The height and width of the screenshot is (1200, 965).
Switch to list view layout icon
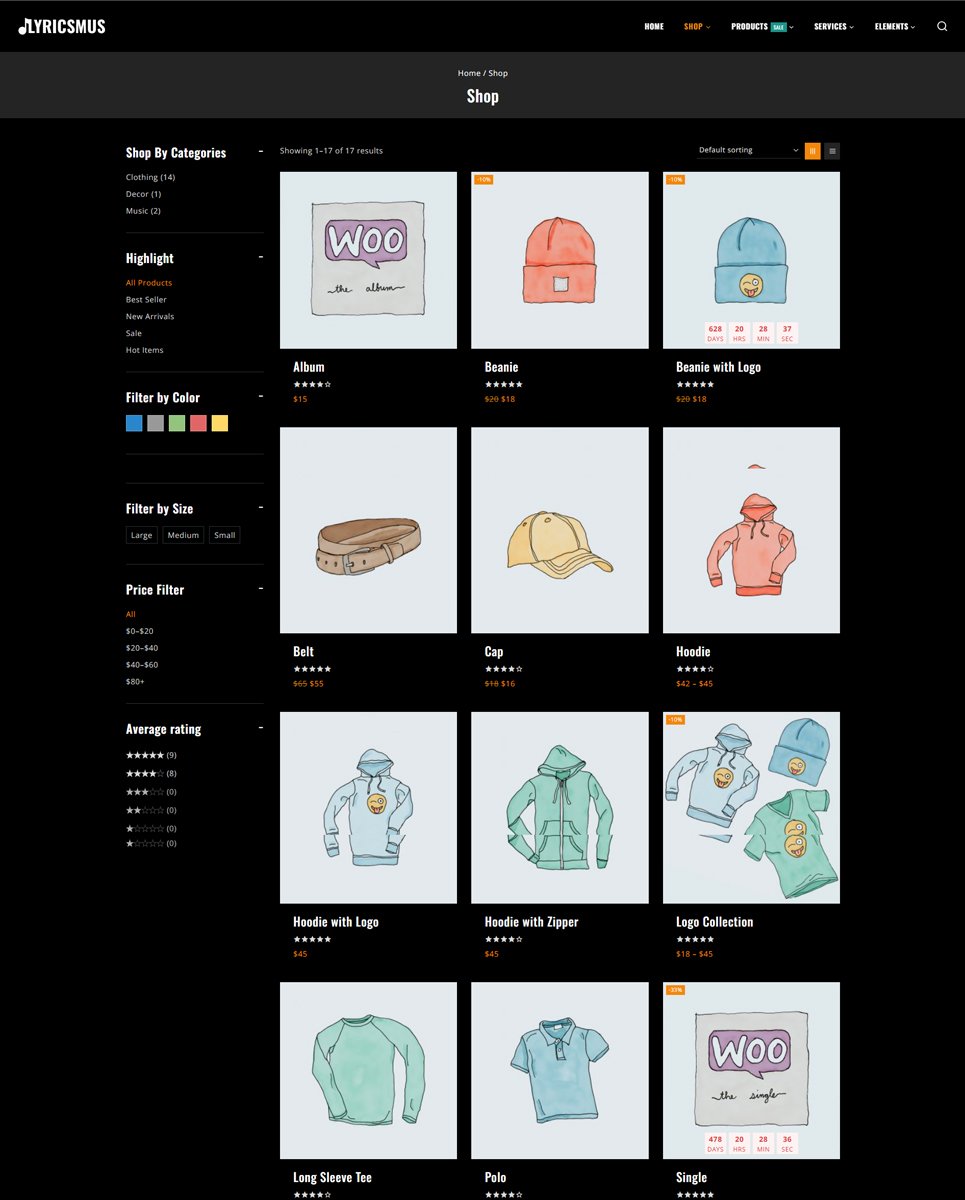[x=833, y=151]
